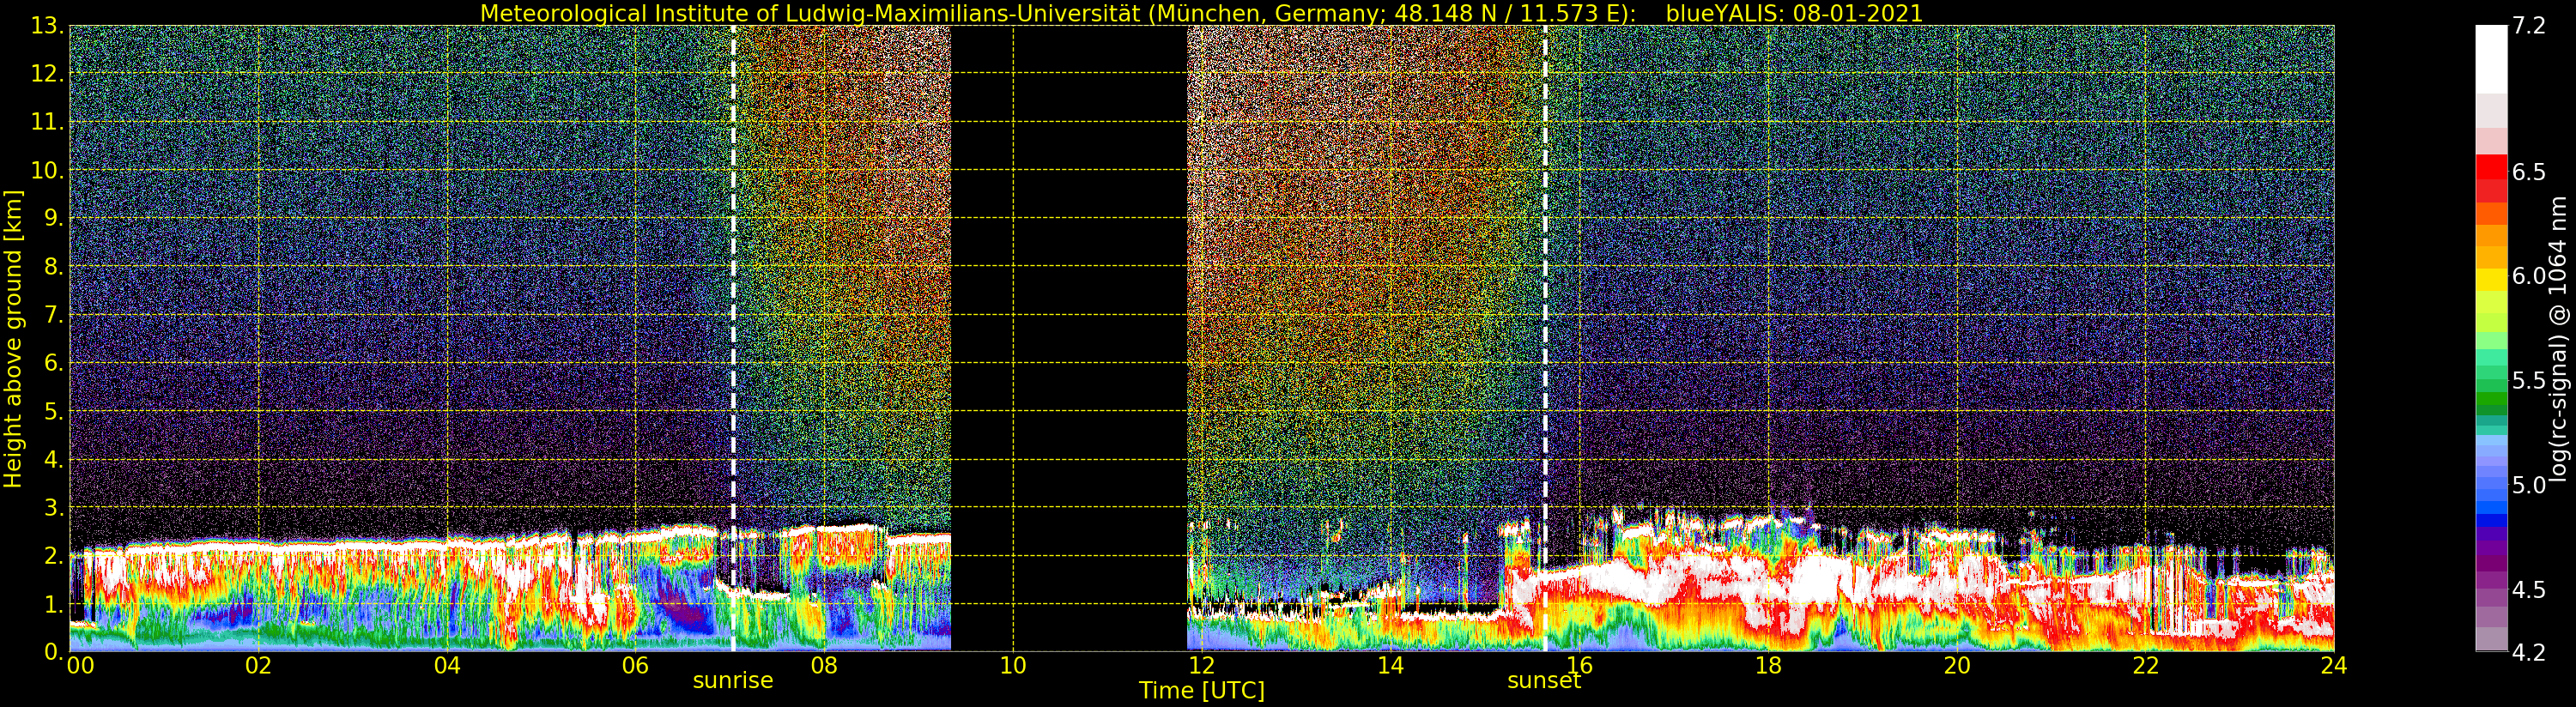This screenshot has height=707, width=2576.
Task: Click the "10" time axis tick label
Action: pos(1013,666)
